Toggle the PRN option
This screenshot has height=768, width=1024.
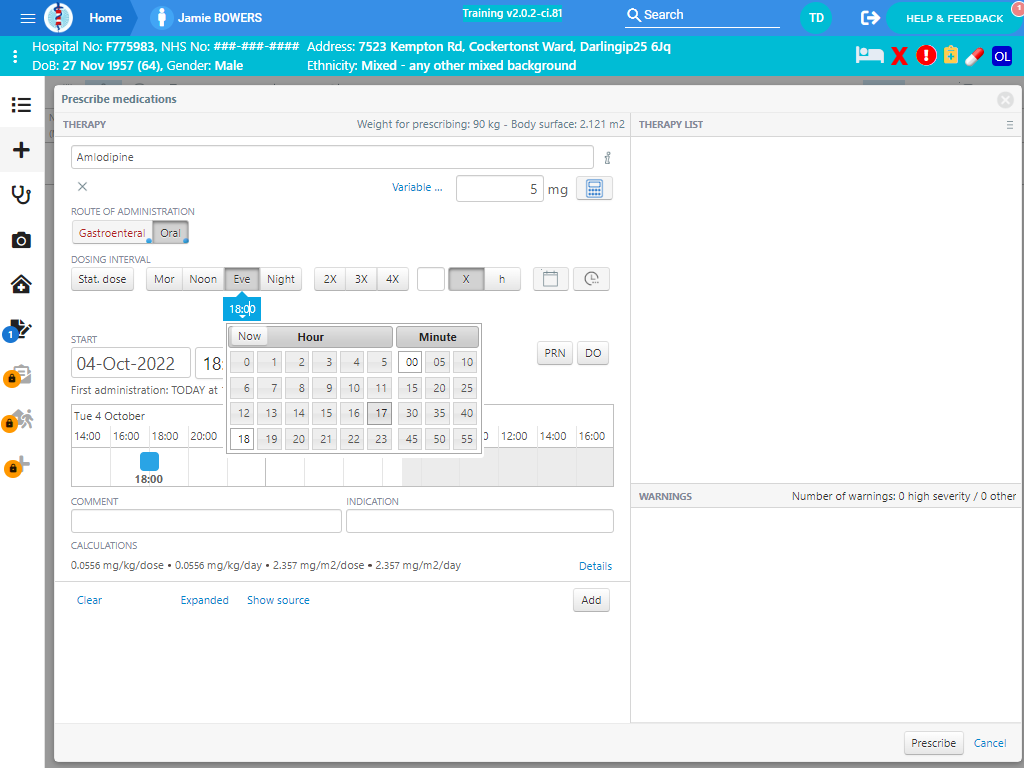coord(555,353)
